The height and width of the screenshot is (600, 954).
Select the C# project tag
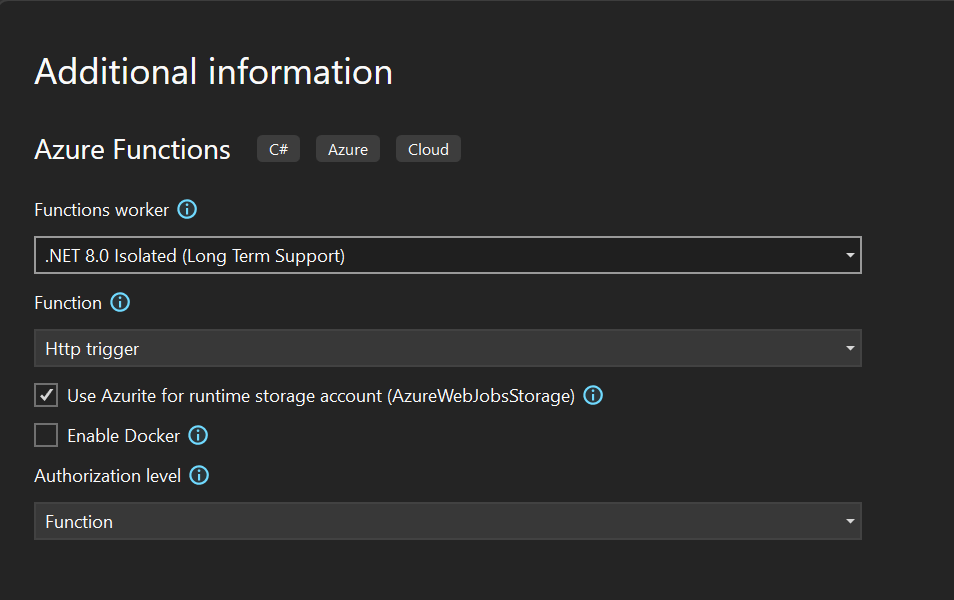point(278,148)
